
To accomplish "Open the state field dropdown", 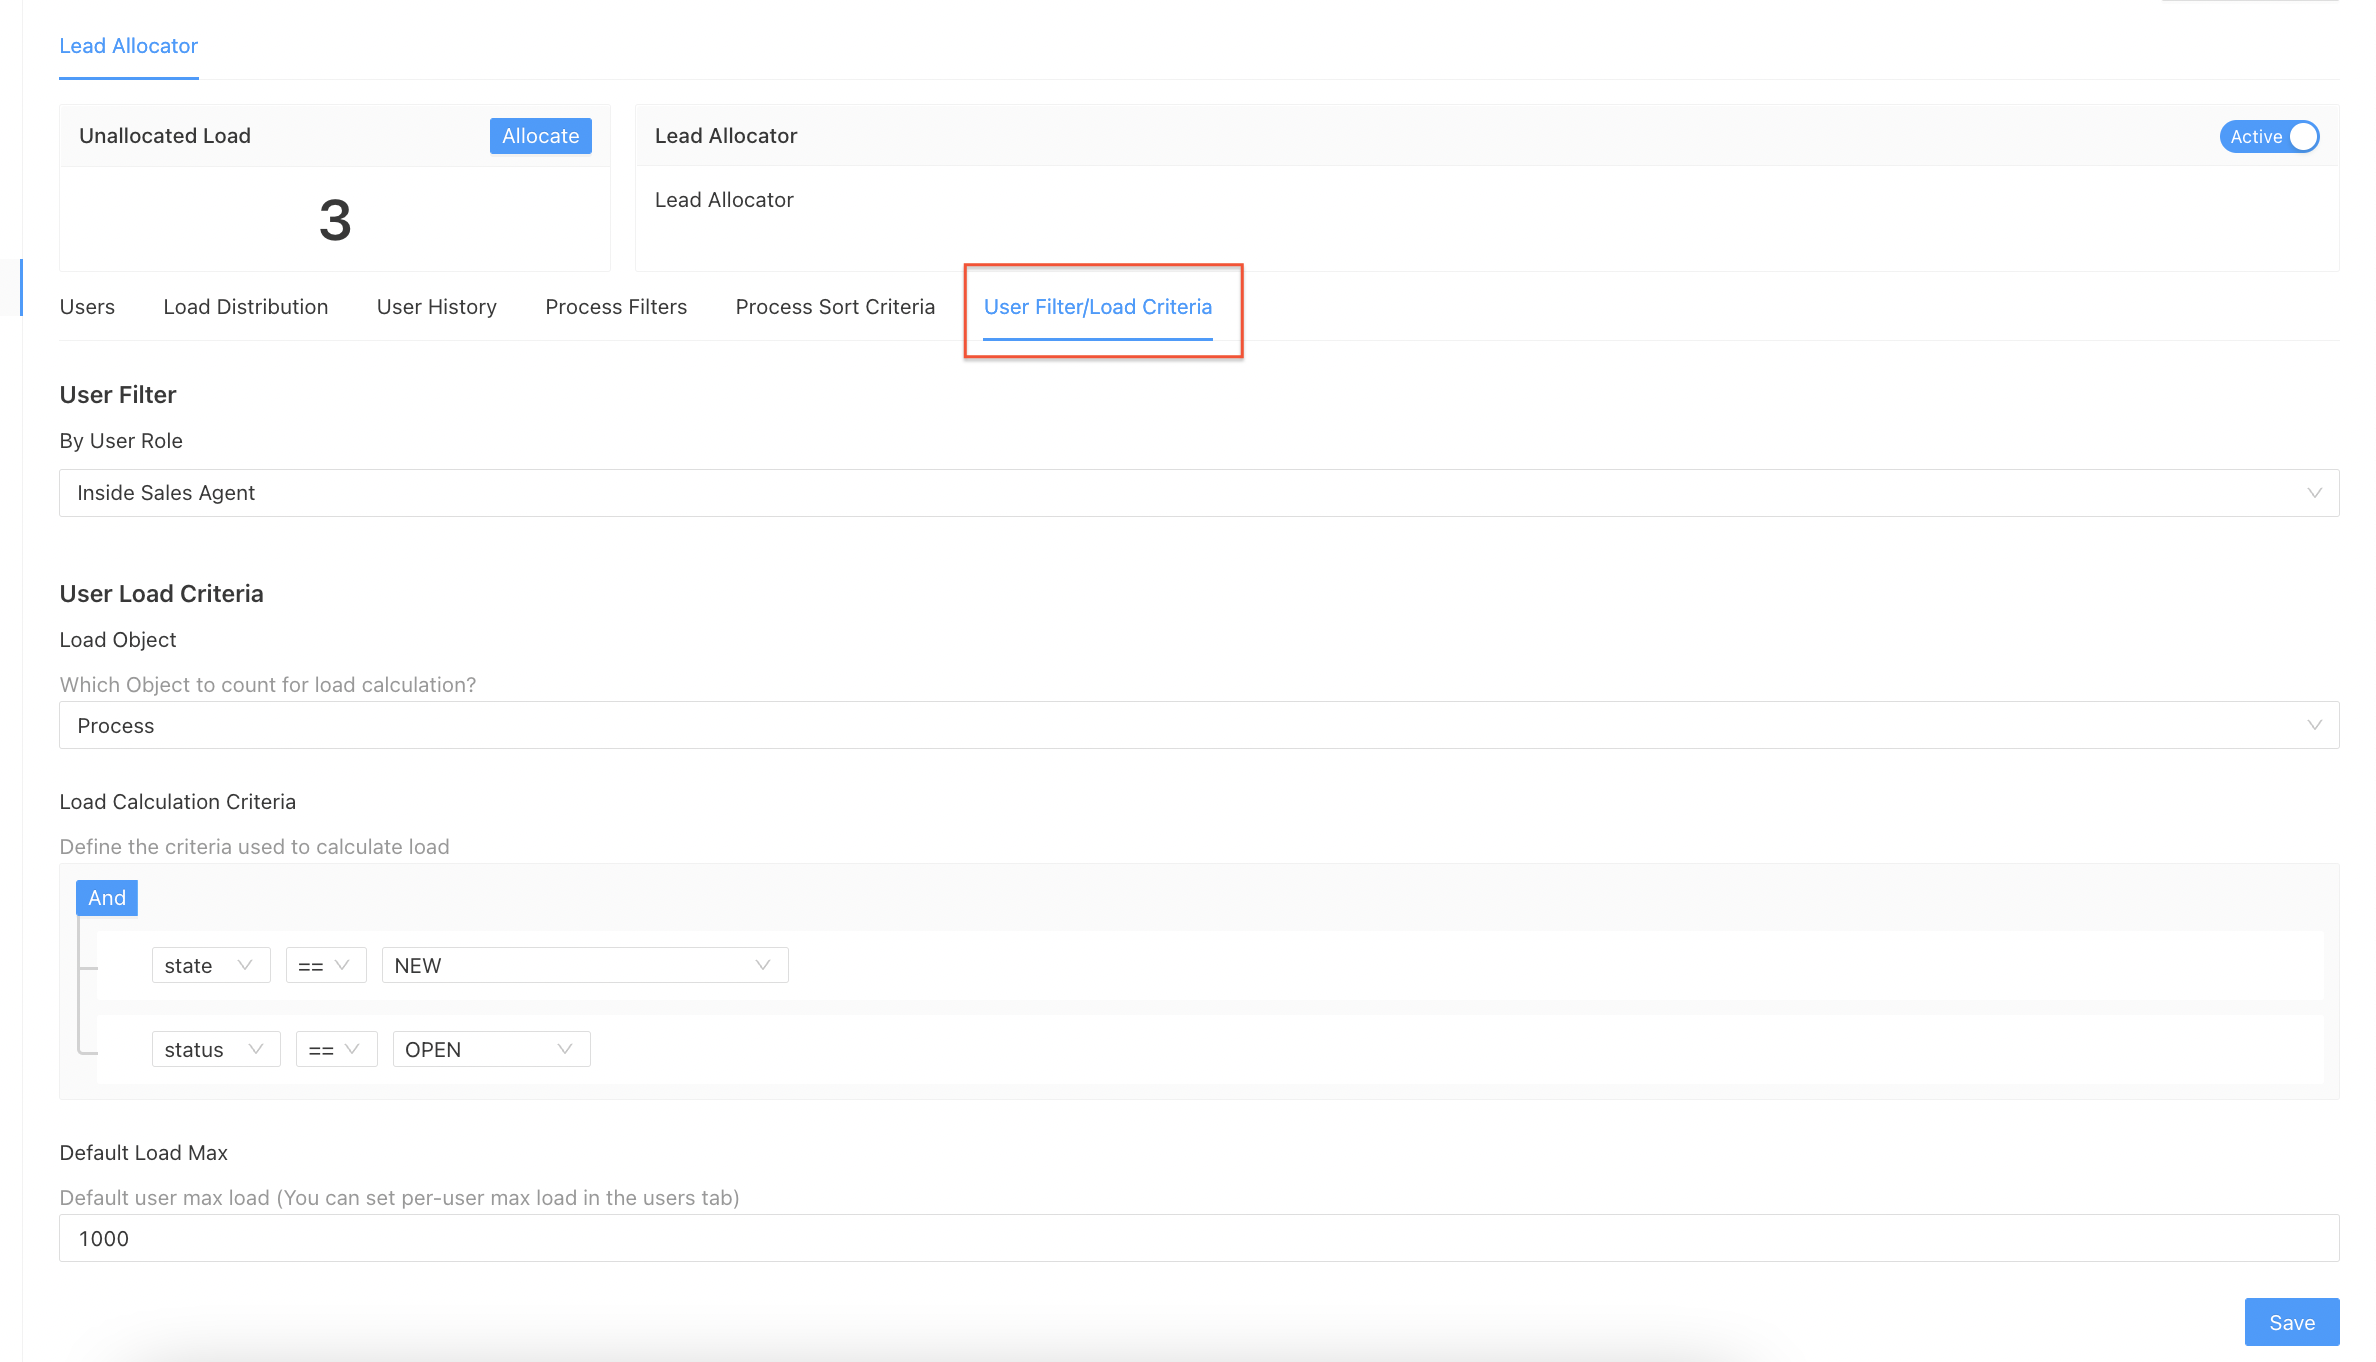I will (x=210, y=965).
